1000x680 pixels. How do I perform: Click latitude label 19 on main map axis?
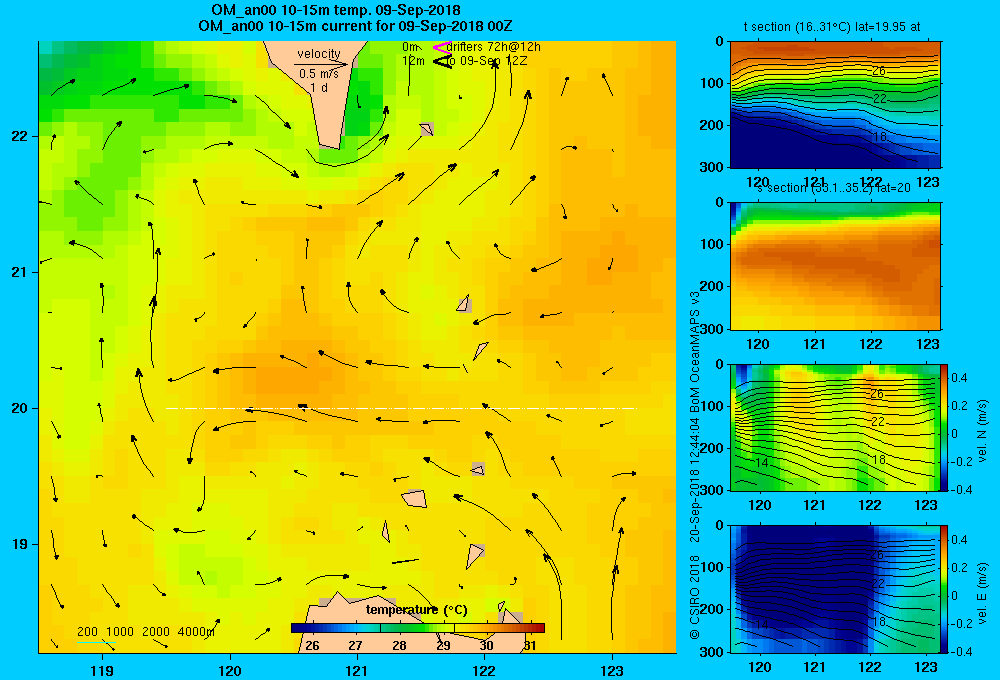pyautogui.click(x=20, y=544)
